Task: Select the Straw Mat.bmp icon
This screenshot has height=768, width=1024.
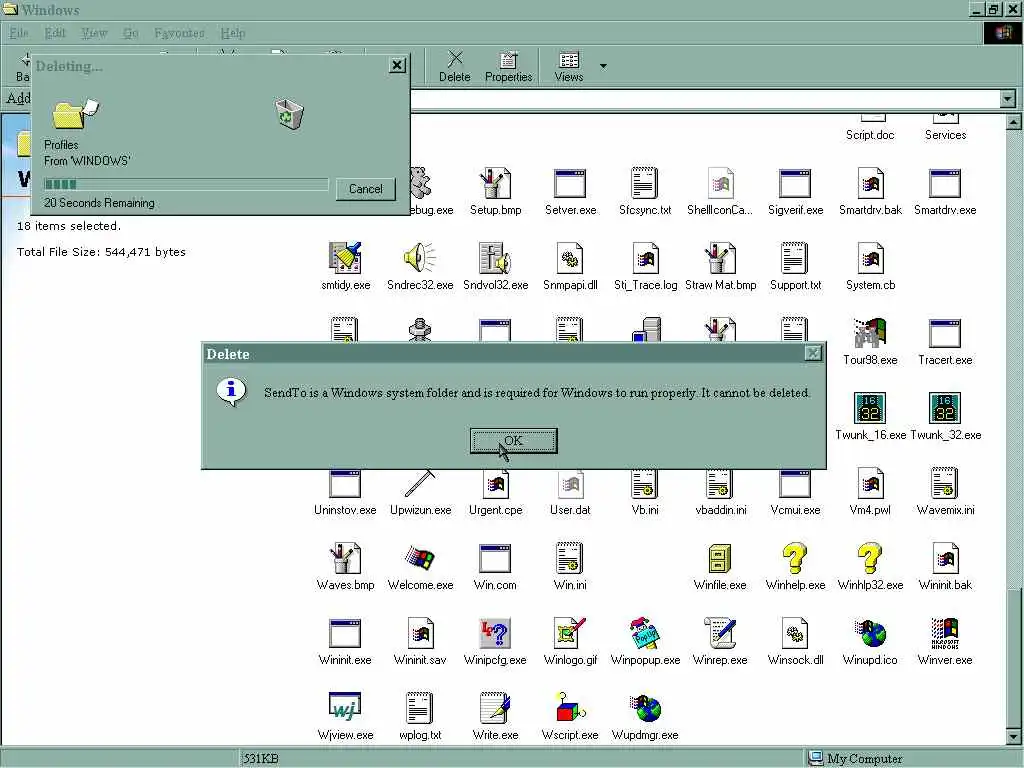Action: (x=720, y=258)
